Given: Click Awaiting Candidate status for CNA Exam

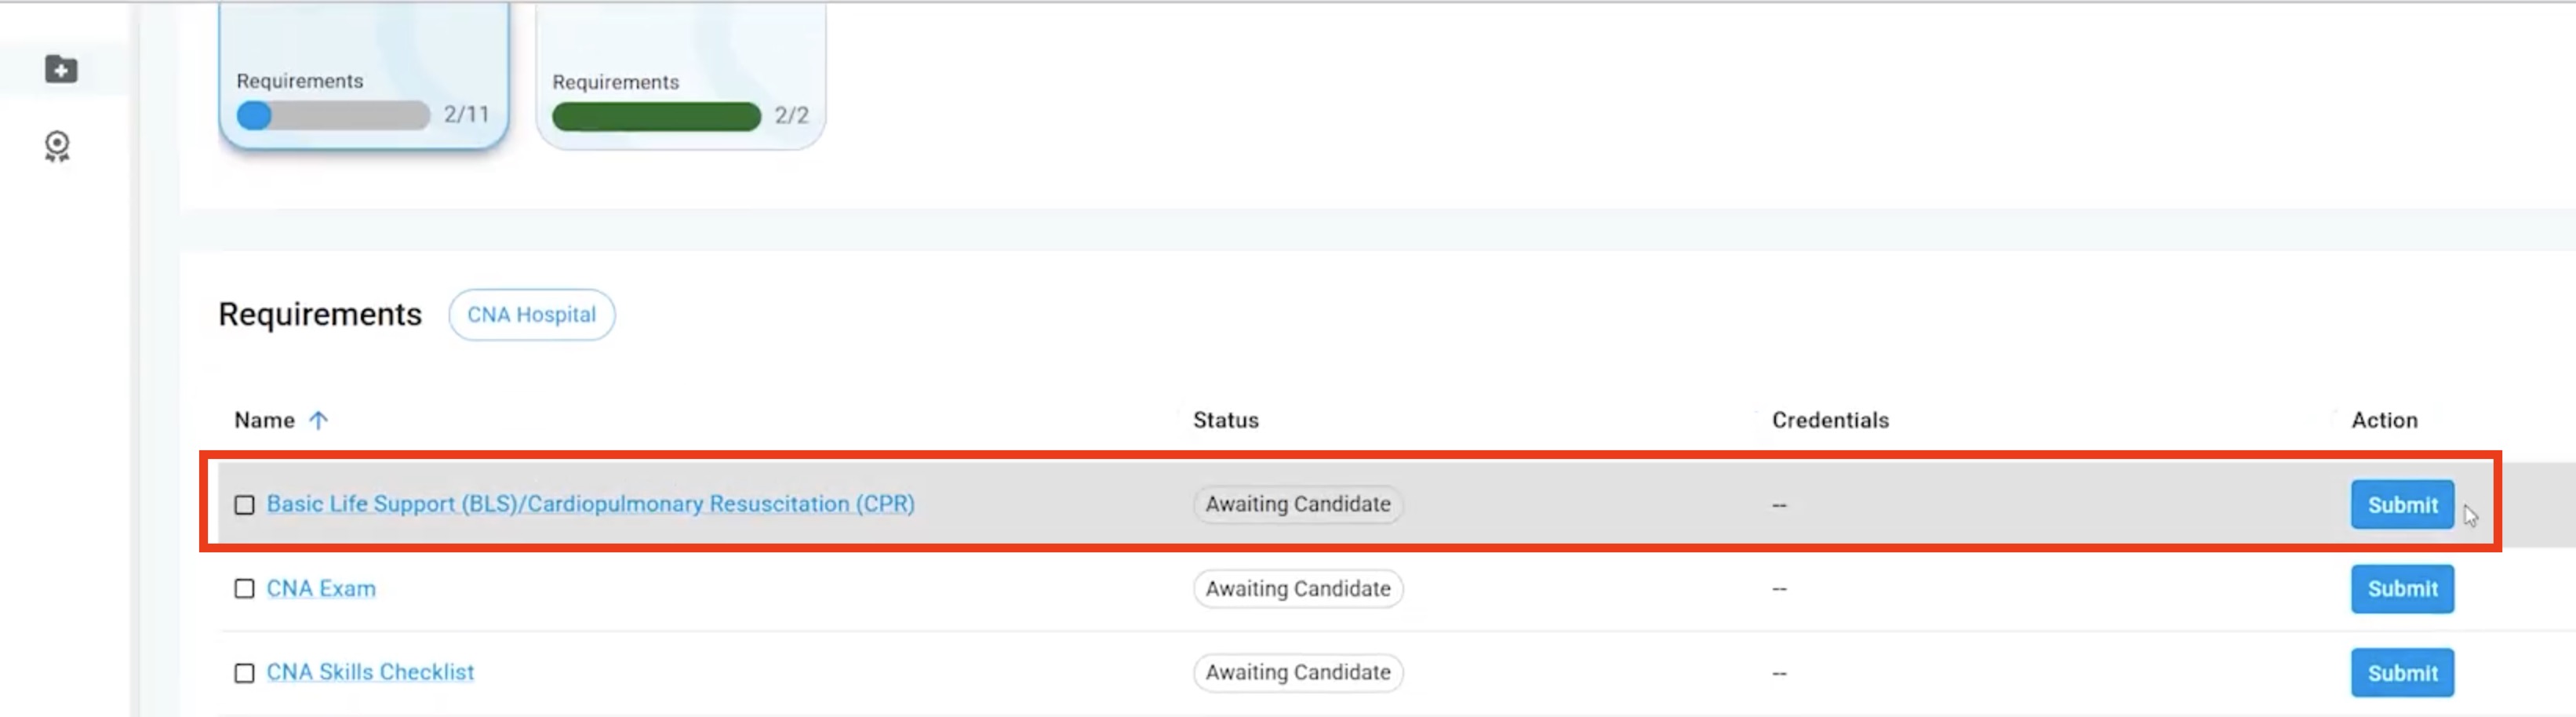Looking at the screenshot, I should point(1297,589).
